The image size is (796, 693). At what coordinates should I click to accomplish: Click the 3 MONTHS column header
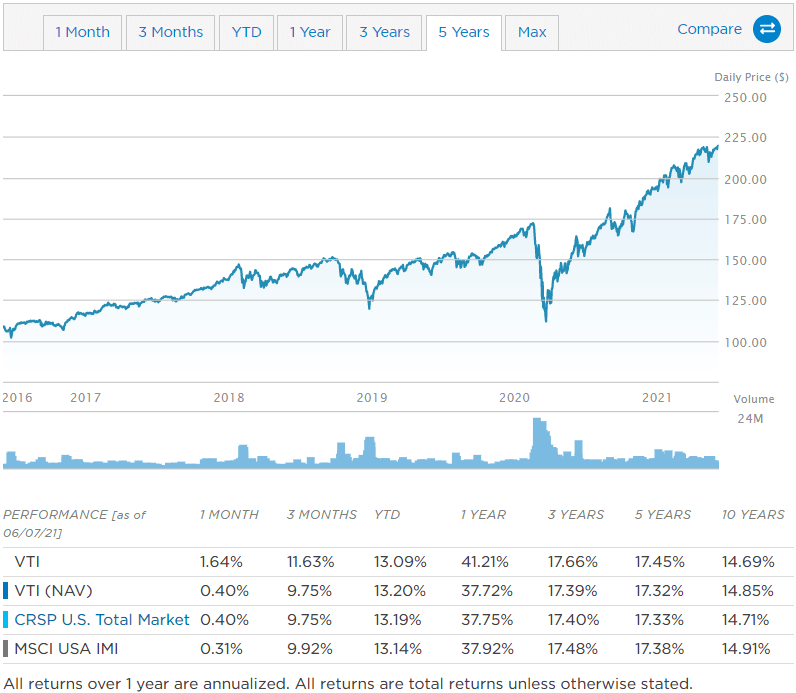[x=322, y=515]
